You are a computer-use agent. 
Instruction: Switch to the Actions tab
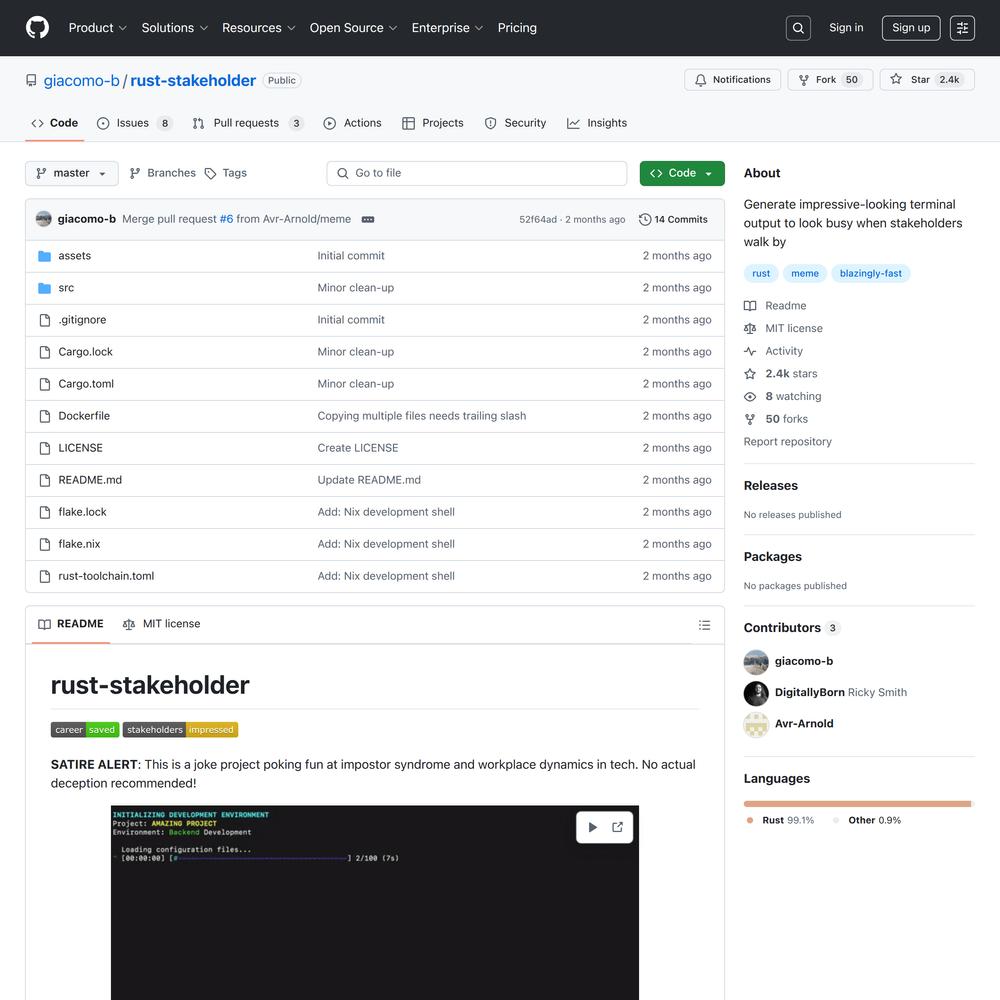pos(353,123)
